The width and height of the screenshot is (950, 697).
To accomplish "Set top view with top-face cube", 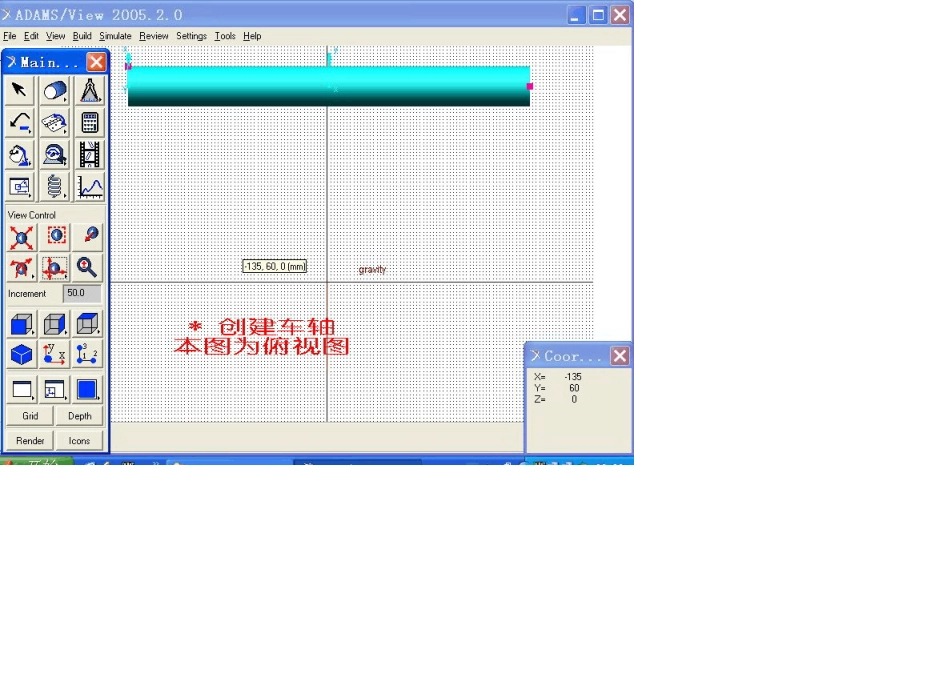I will click(88, 324).
